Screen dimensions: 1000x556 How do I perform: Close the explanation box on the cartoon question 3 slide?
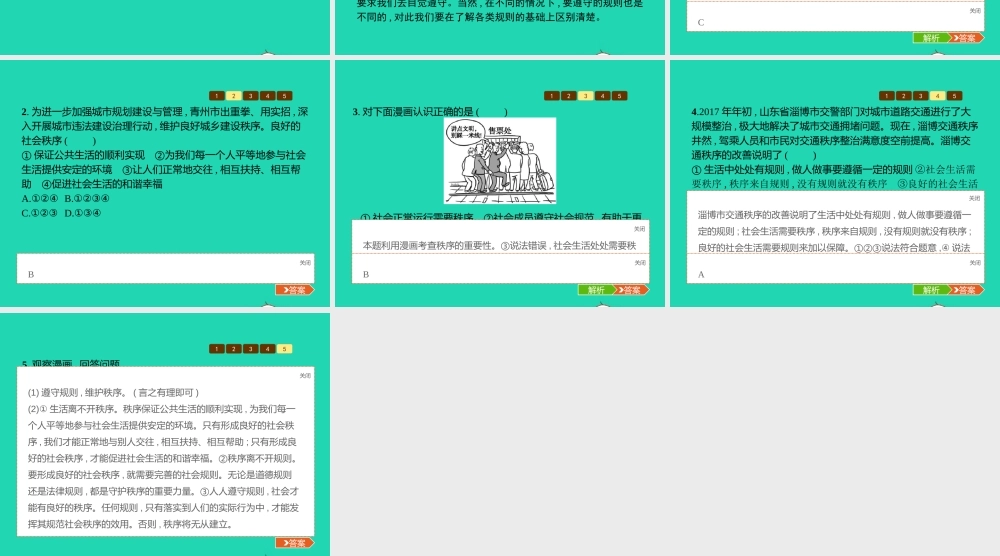pos(640,229)
